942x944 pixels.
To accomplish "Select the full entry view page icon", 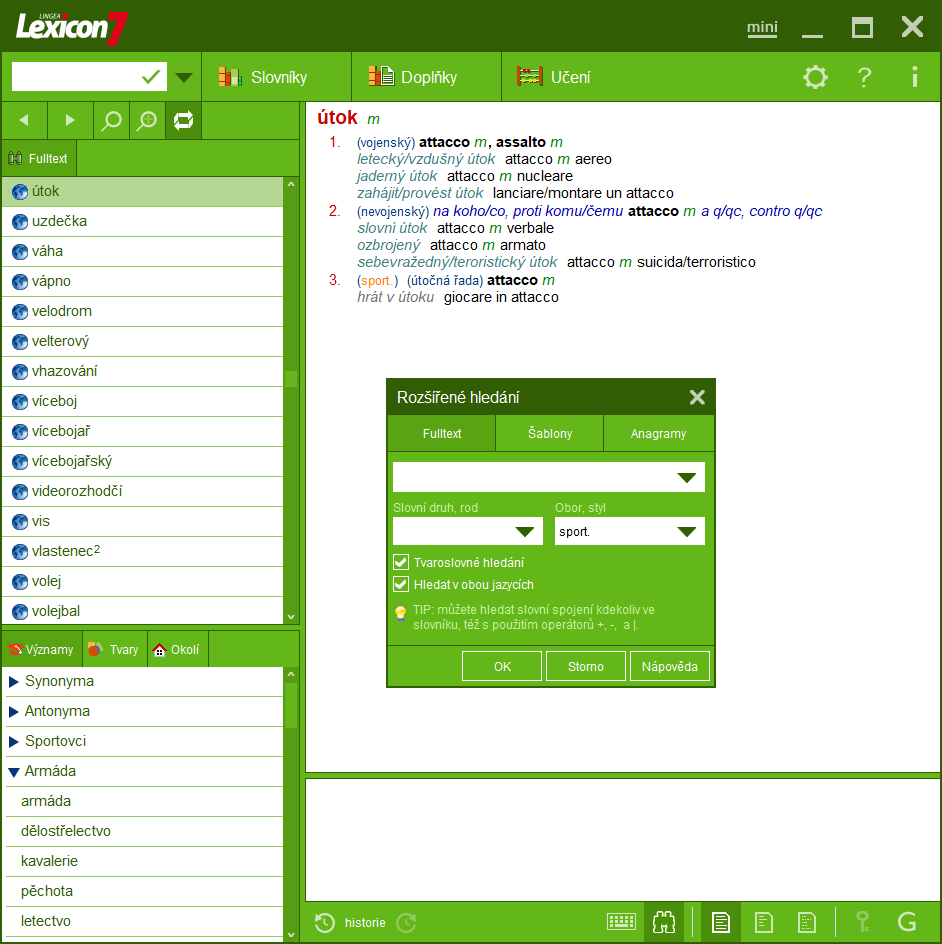I will 720,922.
